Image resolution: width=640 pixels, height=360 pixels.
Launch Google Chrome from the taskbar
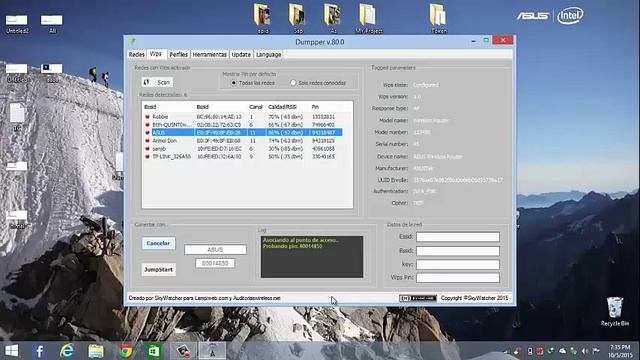point(126,351)
